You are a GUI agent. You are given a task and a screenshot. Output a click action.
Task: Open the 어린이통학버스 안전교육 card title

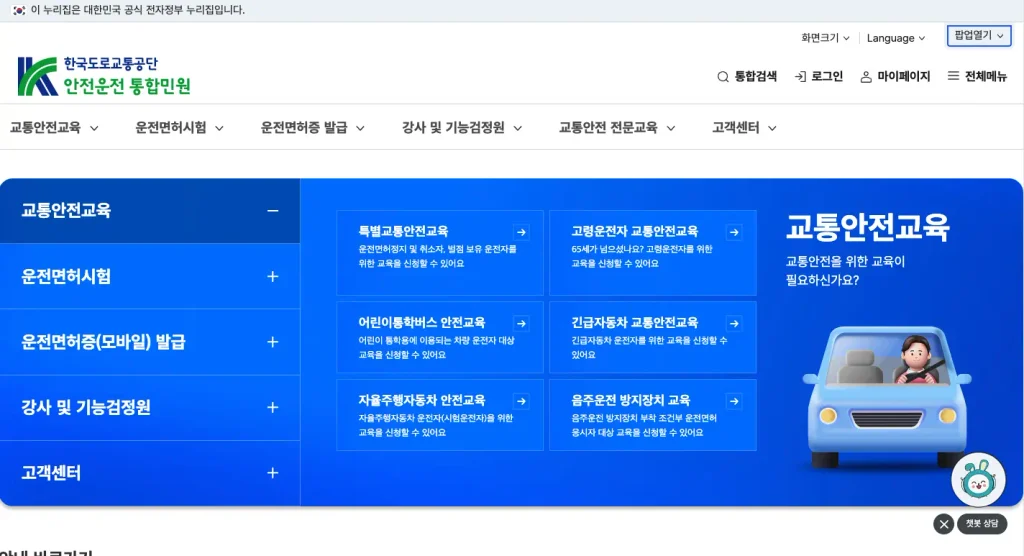(x=421, y=323)
